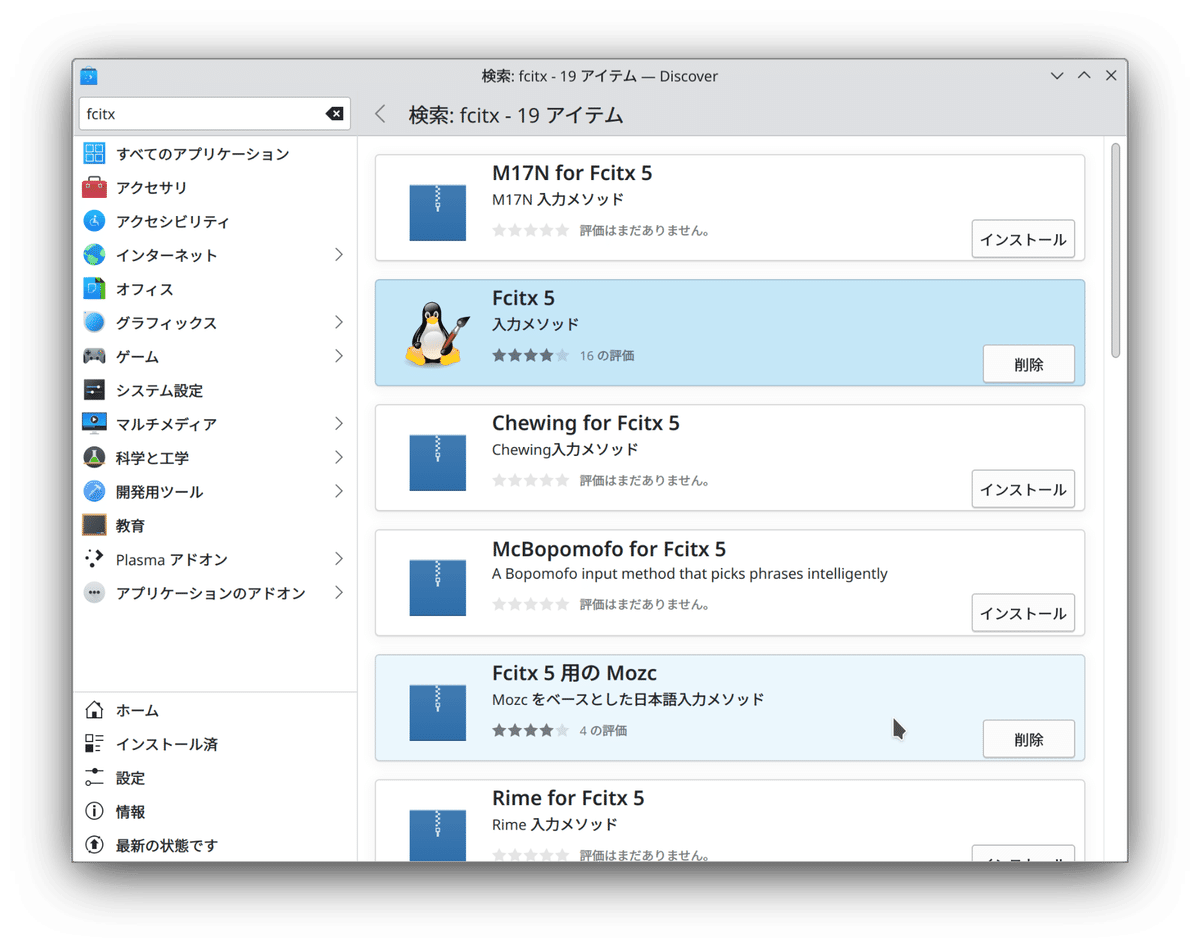Image resolution: width=1200 pixels, height=948 pixels.
Task: Click the Science and Engineering flask icon
Action: pos(94,457)
